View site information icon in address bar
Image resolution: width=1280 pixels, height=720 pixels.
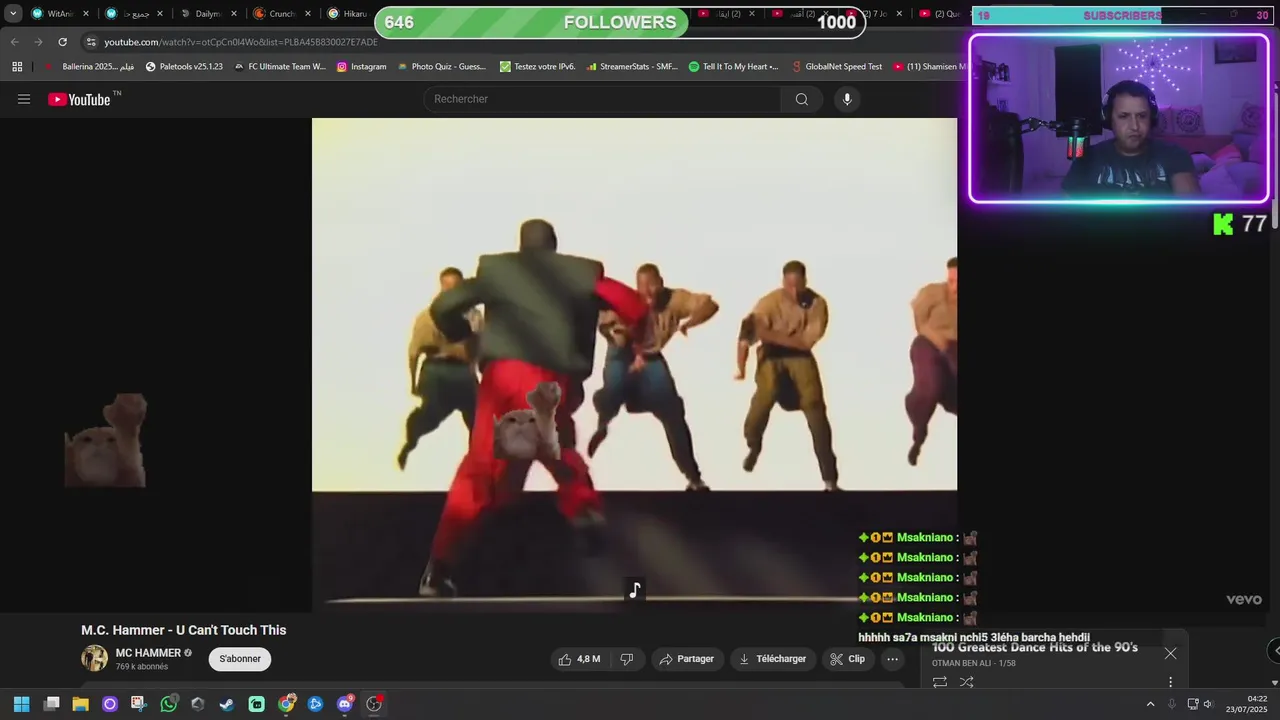pyautogui.click(x=91, y=42)
